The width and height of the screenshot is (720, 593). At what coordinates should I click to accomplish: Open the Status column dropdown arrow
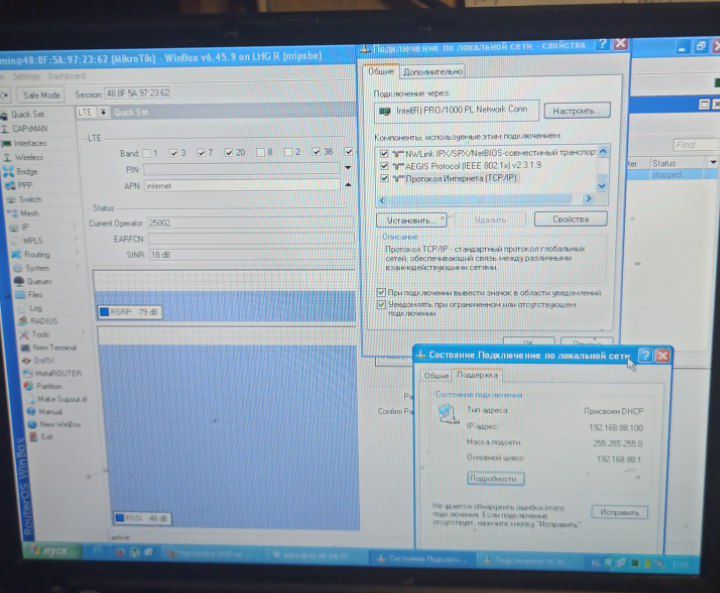(713, 162)
